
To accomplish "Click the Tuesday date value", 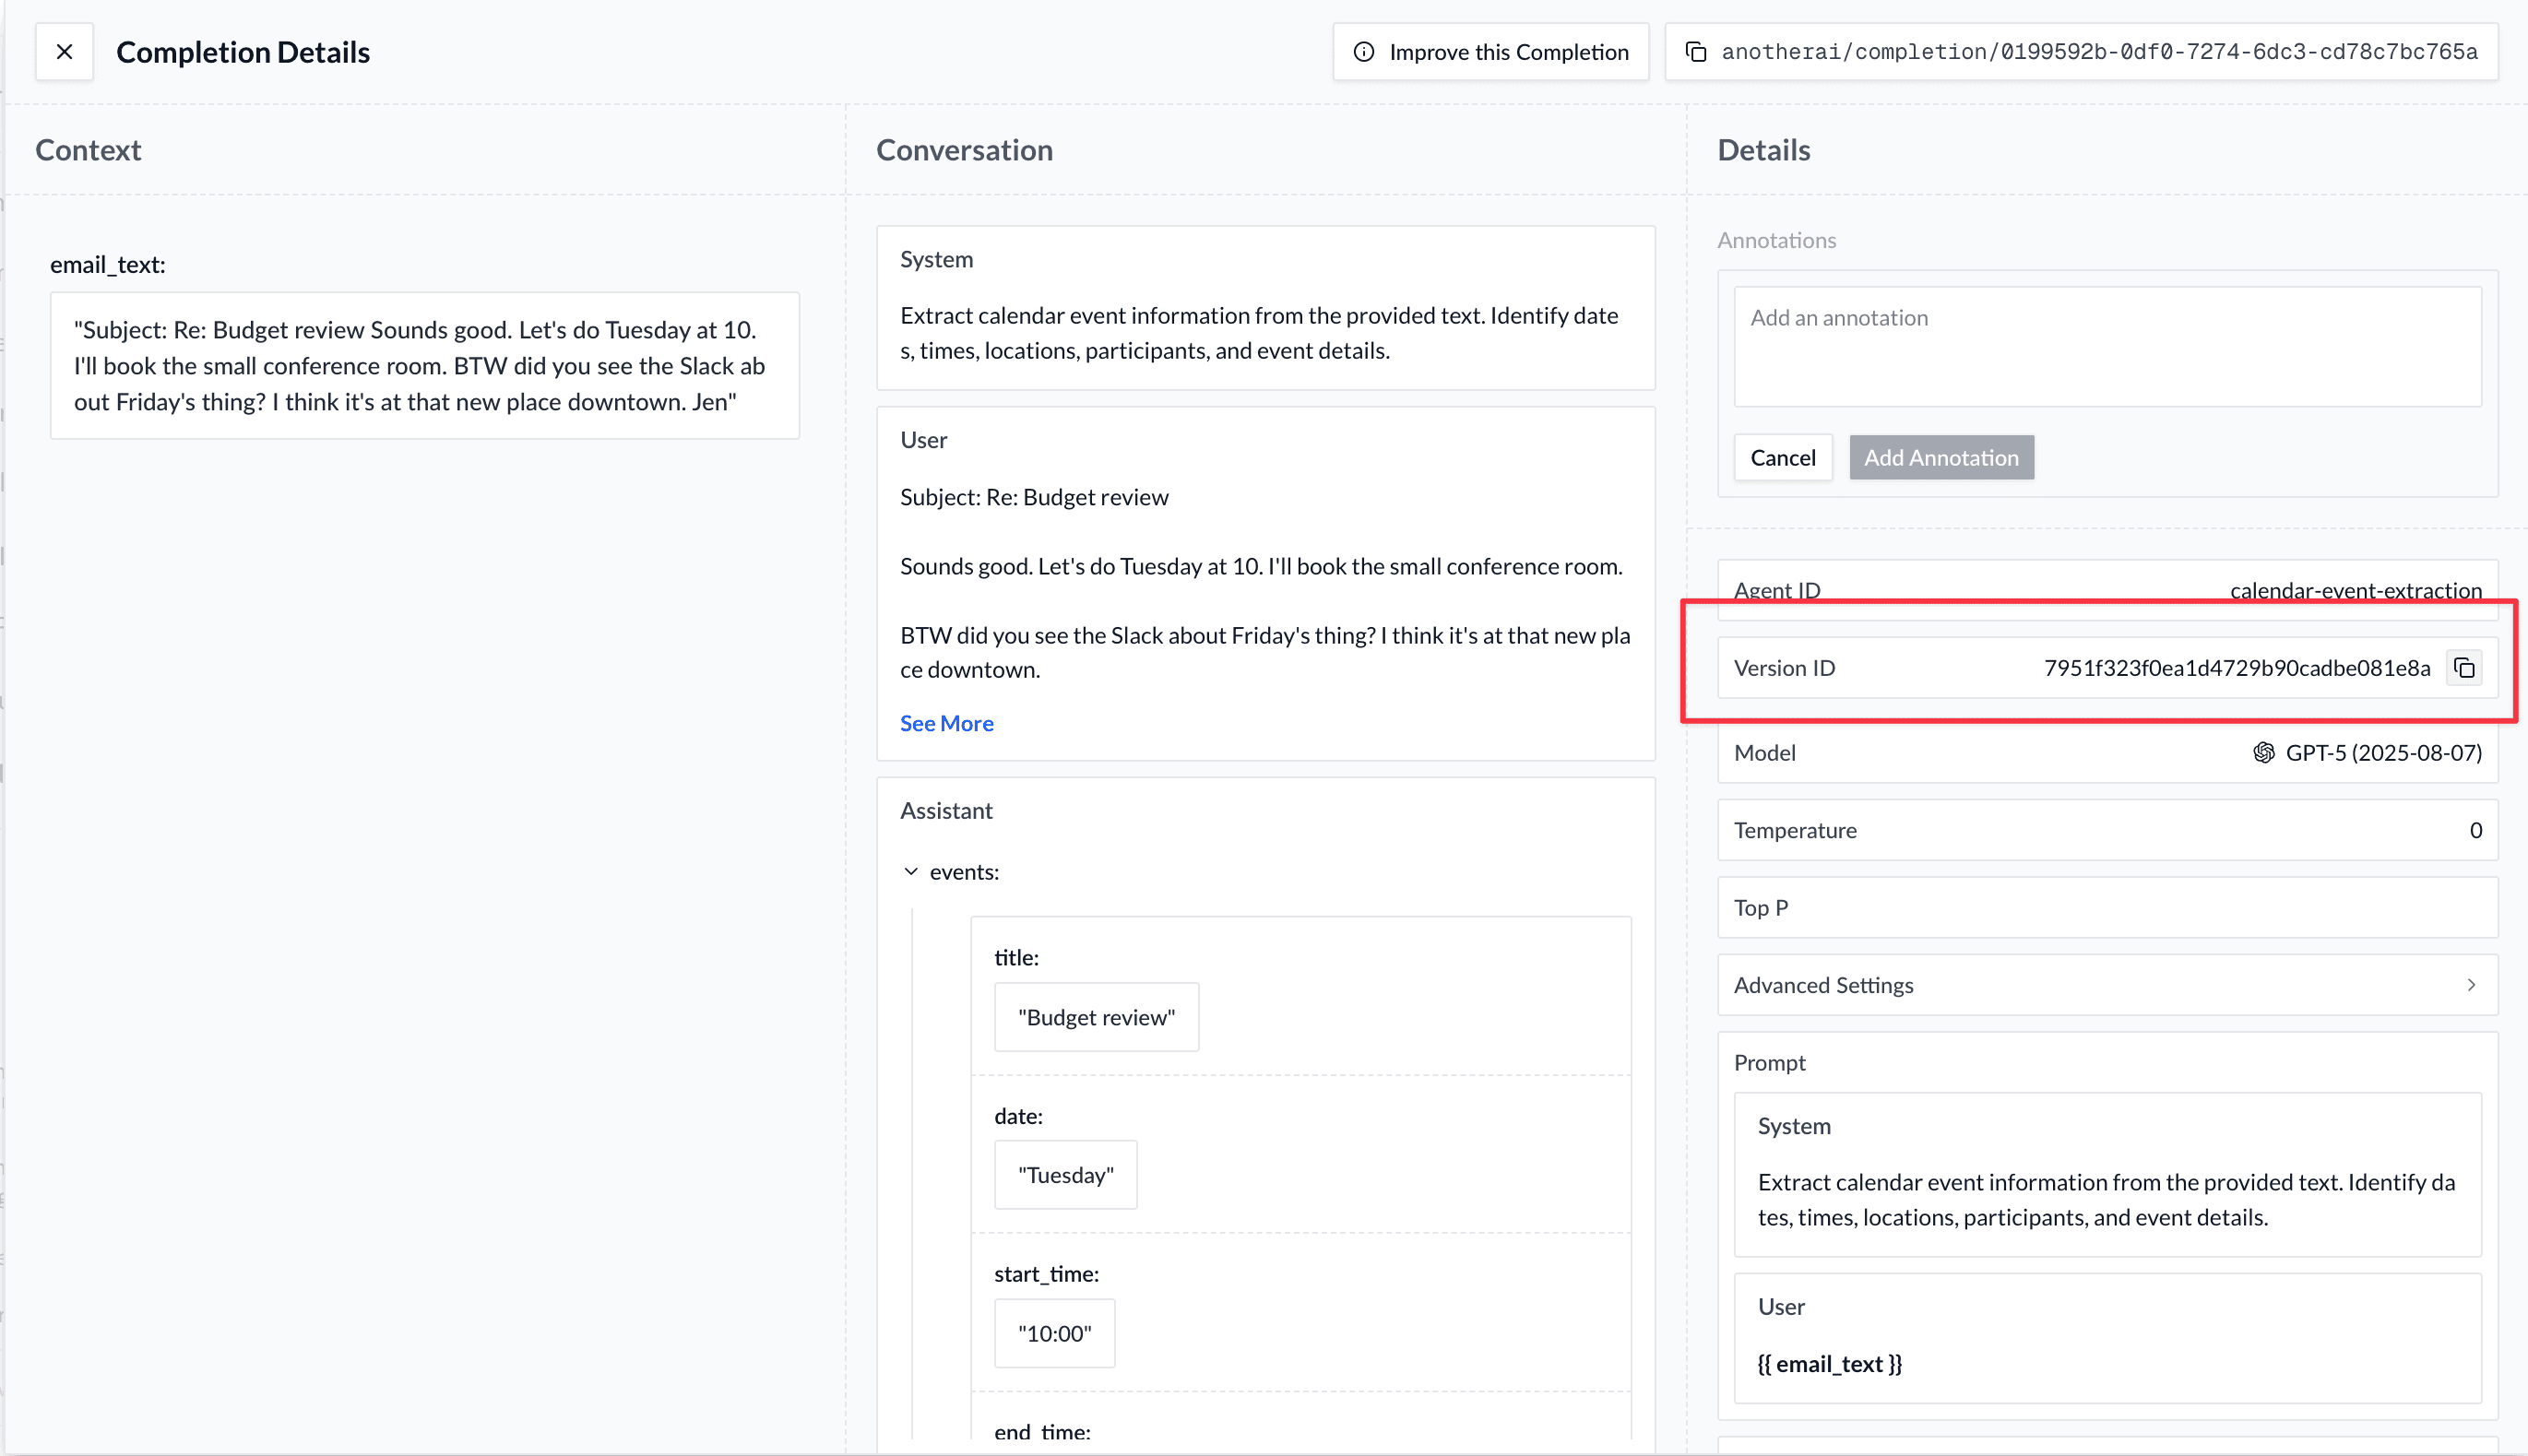I will click(1065, 1174).
